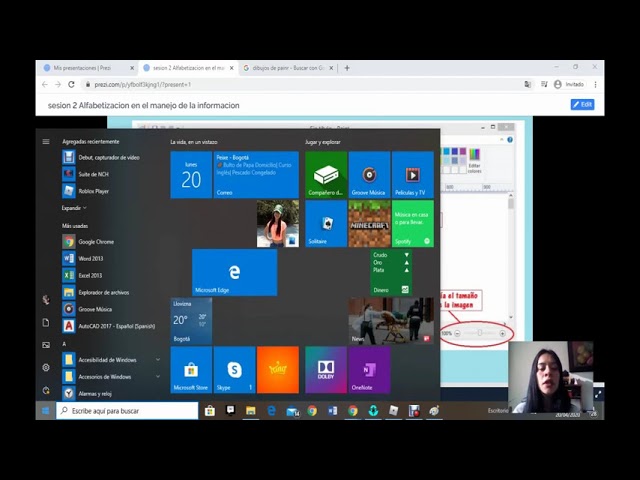The width and height of the screenshot is (640, 480).
Task: Open the News tile
Action: [391, 321]
